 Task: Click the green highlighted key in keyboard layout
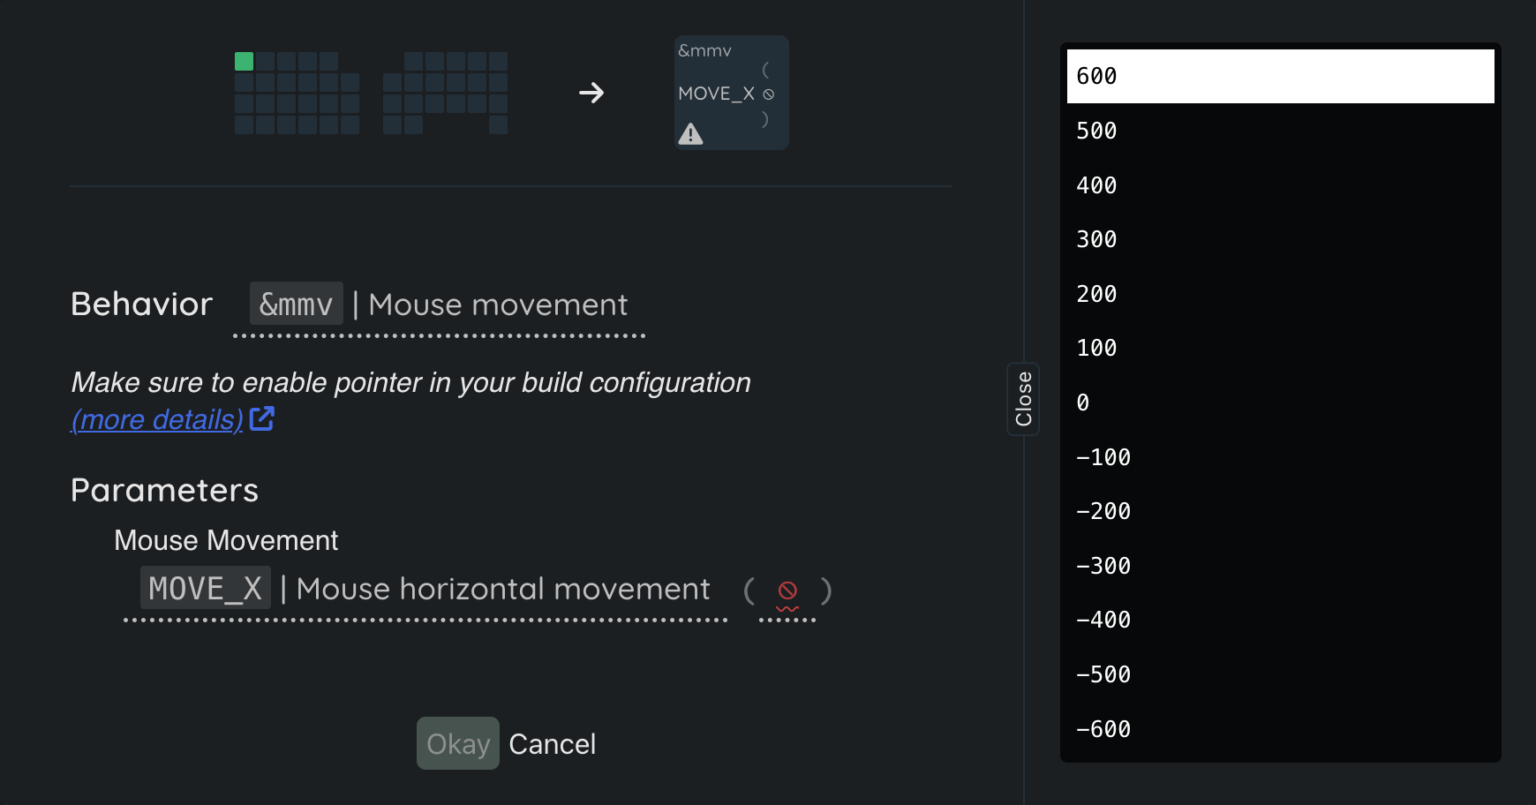(x=244, y=62)
